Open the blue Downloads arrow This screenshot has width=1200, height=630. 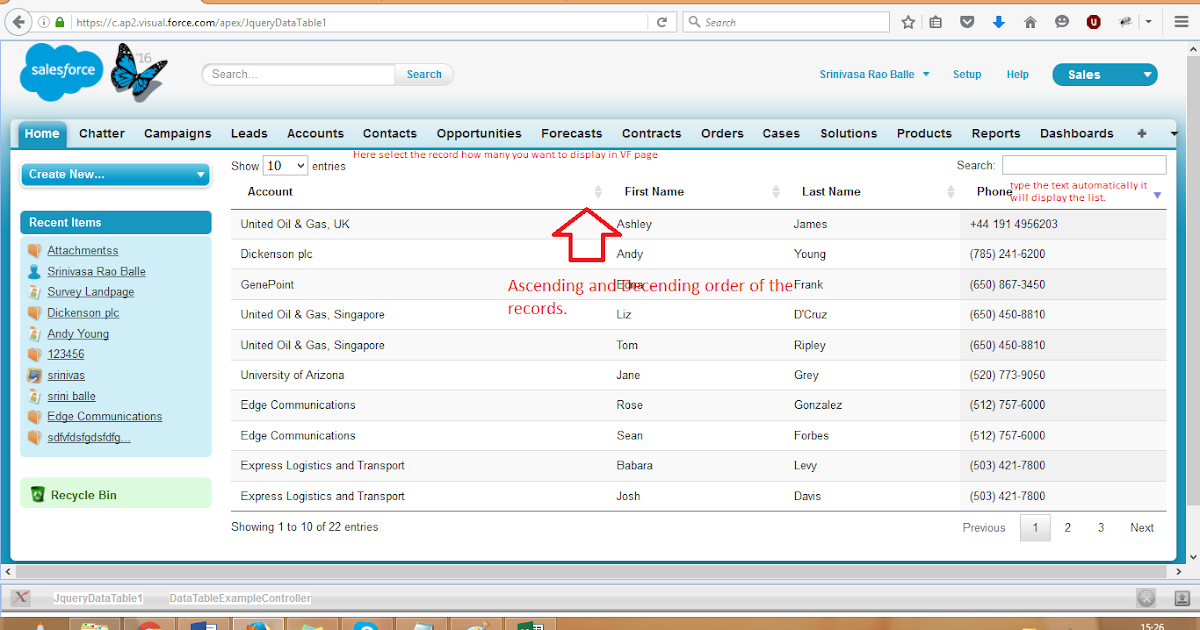[998, 21]
